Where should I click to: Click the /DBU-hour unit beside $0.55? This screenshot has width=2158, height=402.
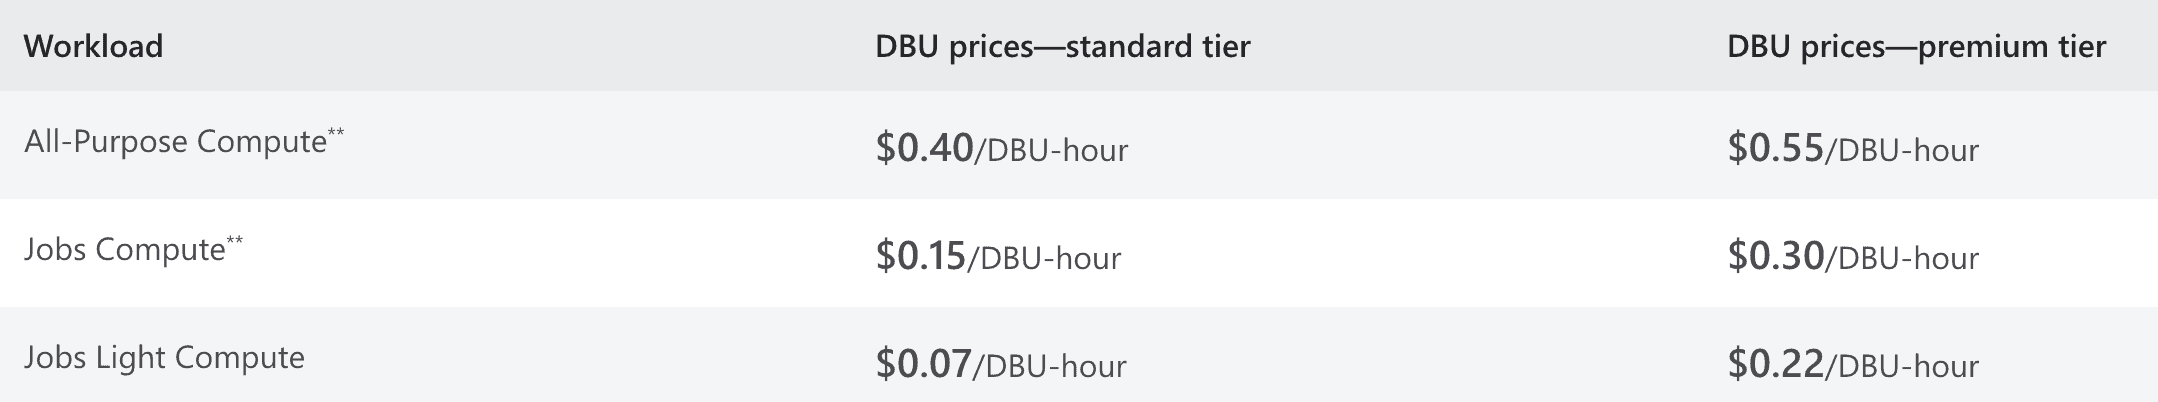click(1903, 151)
